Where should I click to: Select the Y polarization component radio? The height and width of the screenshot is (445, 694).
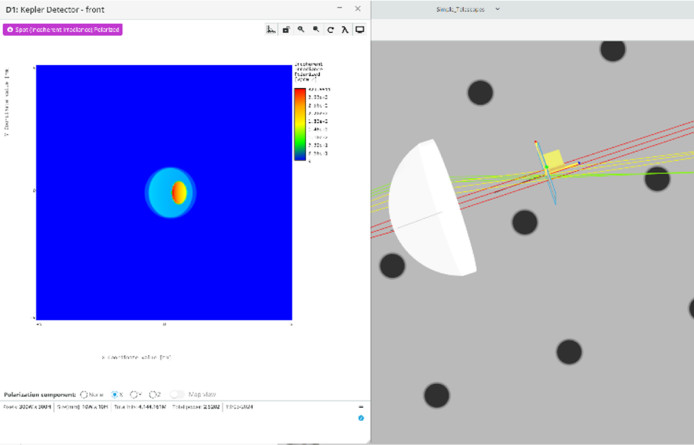point(133,394)
